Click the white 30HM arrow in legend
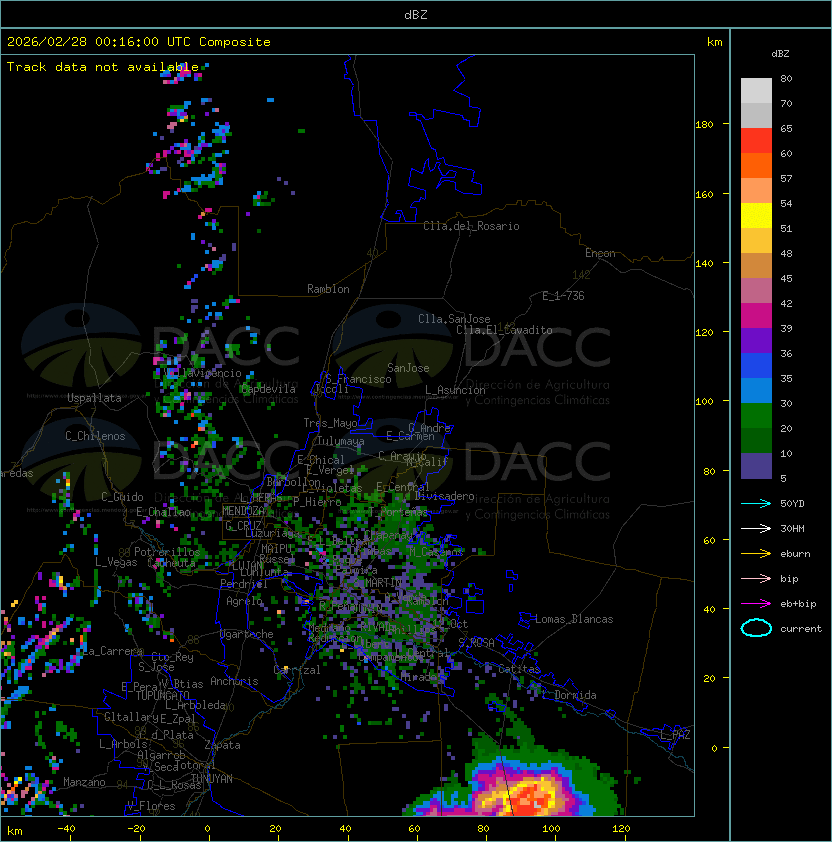This screenshot has width=832, height=842. coord(756,528)
